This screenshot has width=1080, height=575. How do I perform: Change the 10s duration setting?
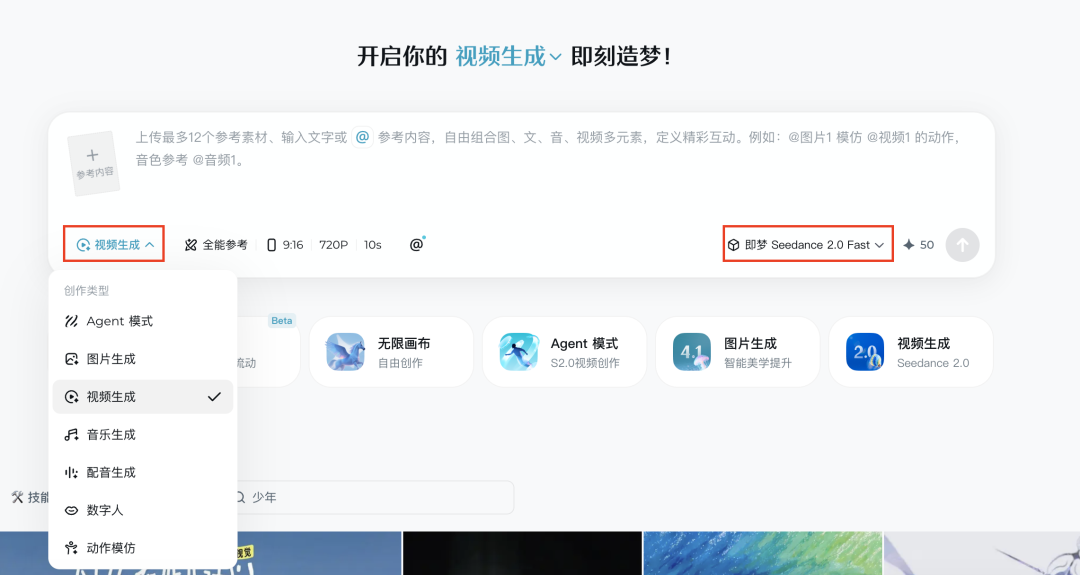373,244
